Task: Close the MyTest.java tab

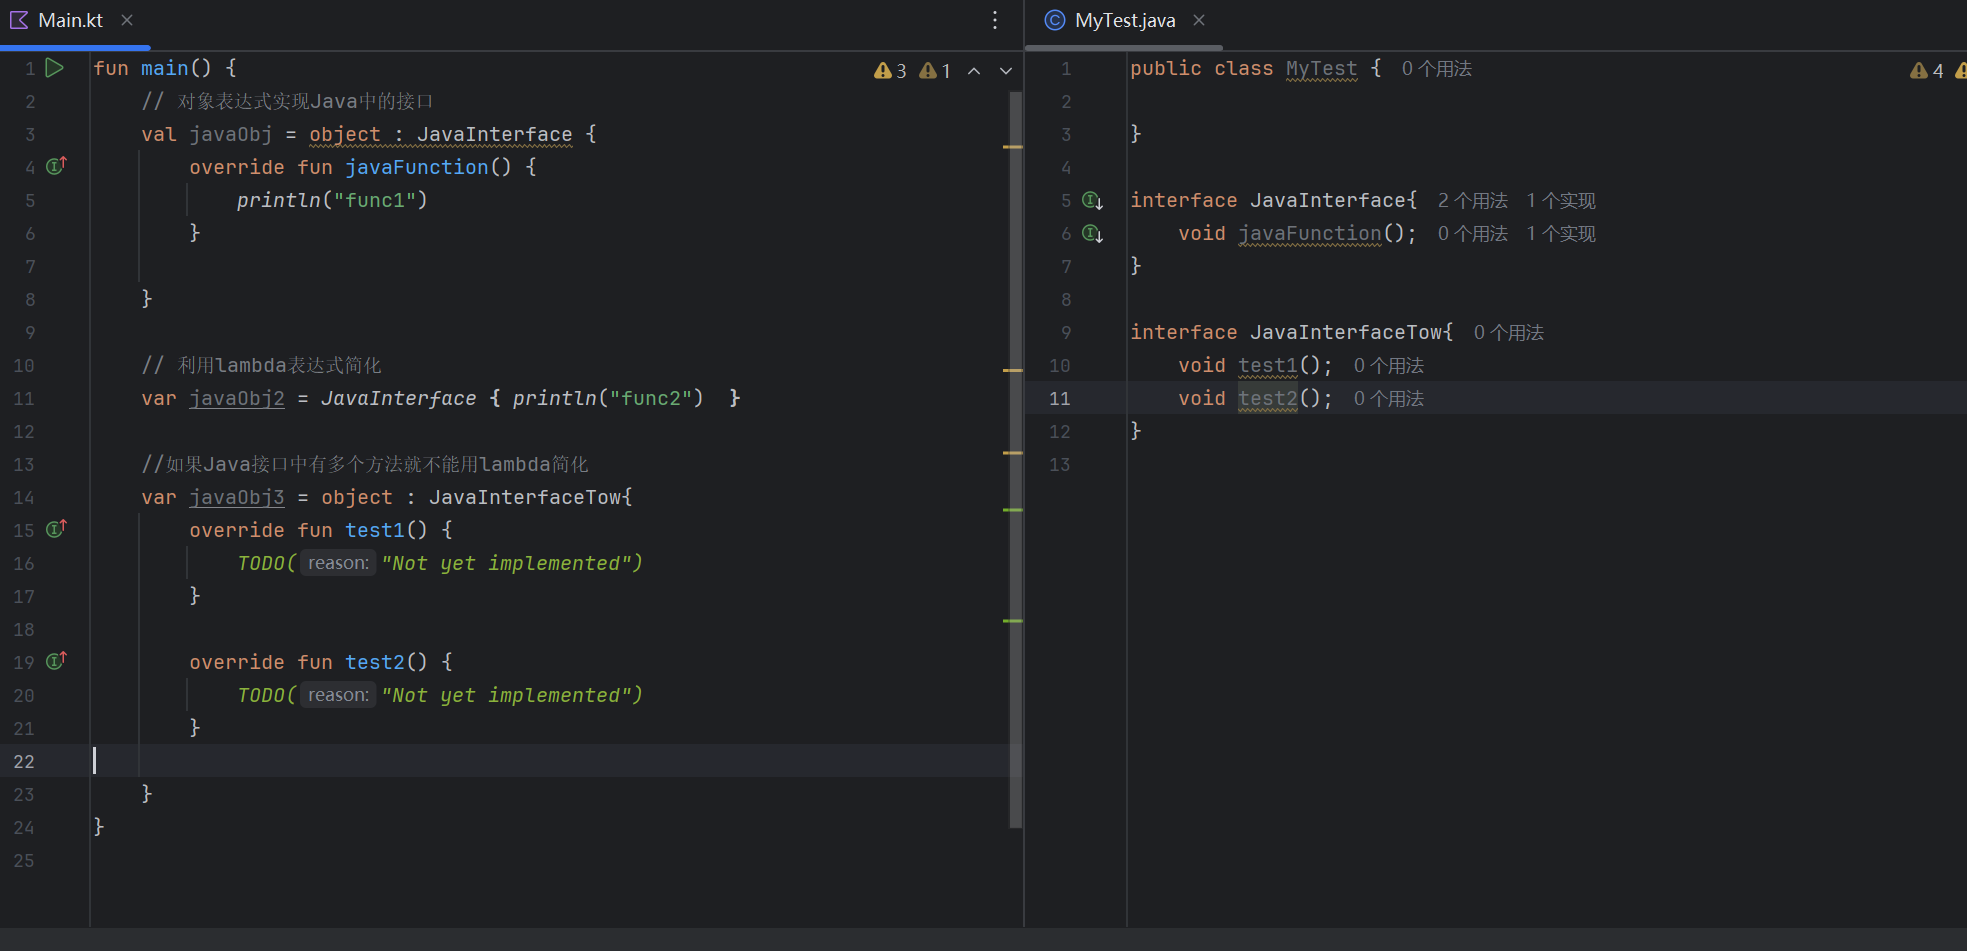Action: 1199,20
